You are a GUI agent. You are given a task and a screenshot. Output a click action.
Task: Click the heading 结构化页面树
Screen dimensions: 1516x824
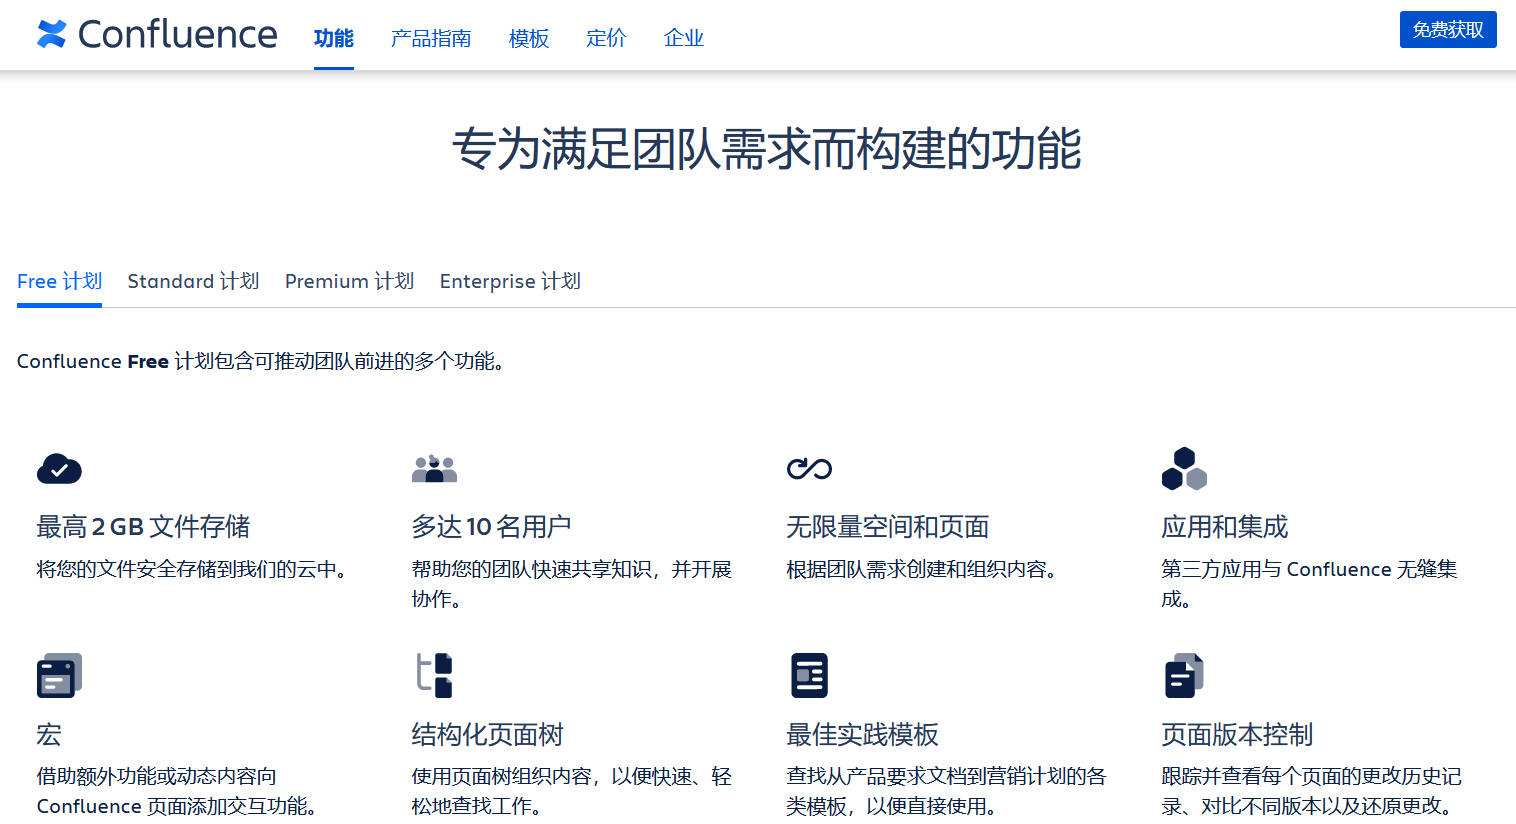tap(488, 734)
